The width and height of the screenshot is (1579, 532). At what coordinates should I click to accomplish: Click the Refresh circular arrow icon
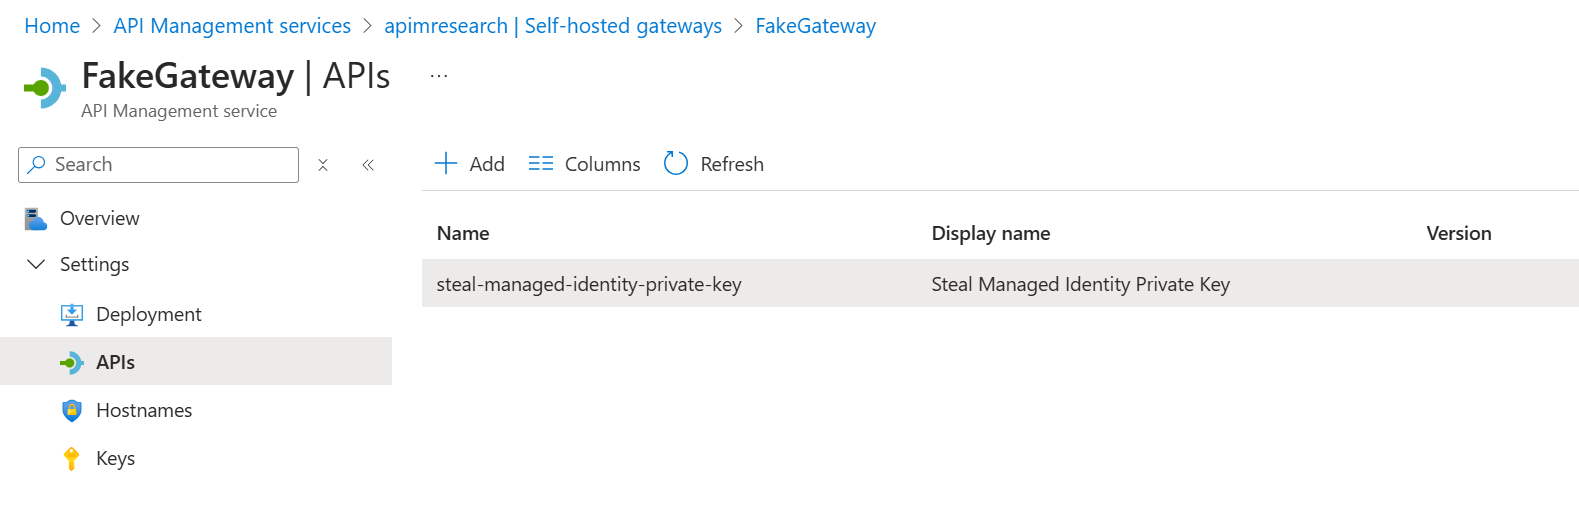[676, 164]
